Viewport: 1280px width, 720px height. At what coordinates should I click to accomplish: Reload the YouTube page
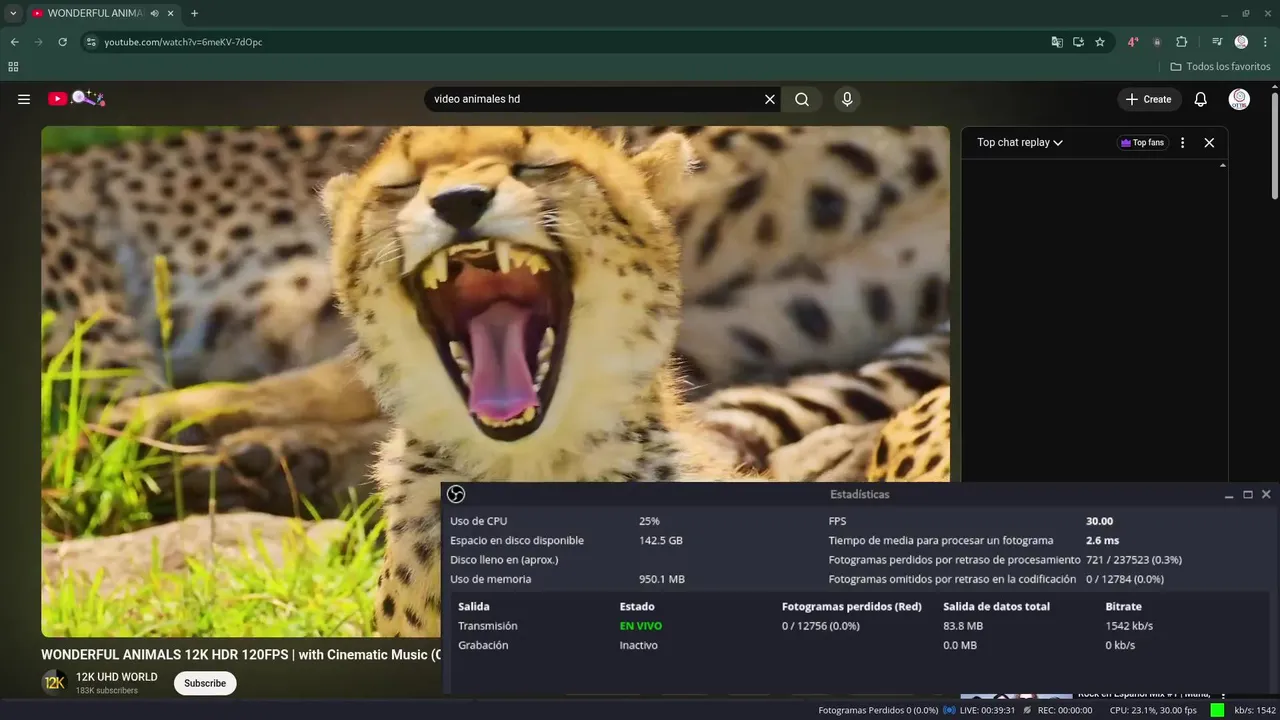pos(62,42)
